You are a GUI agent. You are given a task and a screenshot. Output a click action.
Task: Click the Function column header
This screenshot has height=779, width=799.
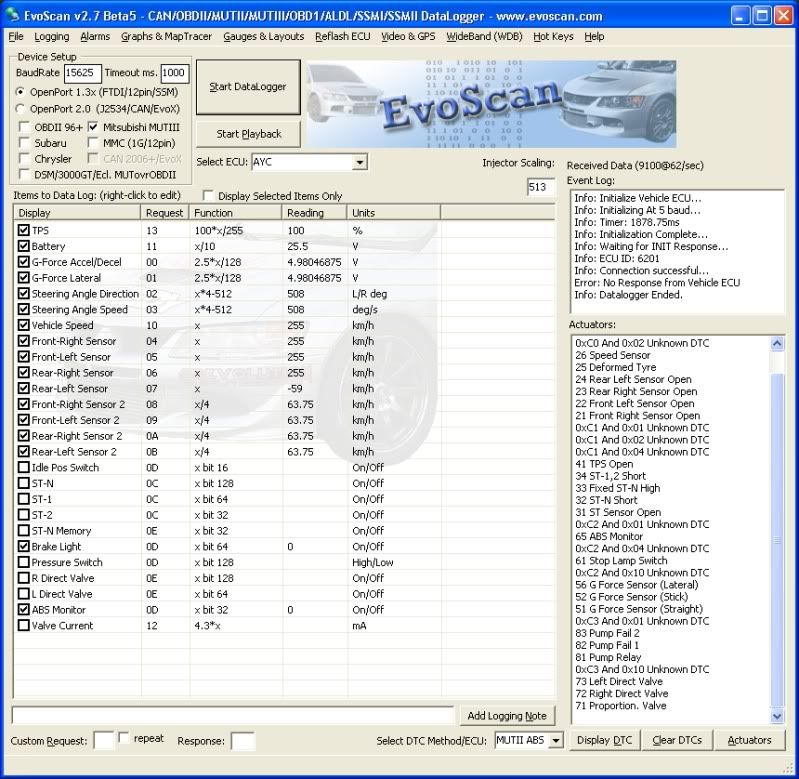point(235,212)
